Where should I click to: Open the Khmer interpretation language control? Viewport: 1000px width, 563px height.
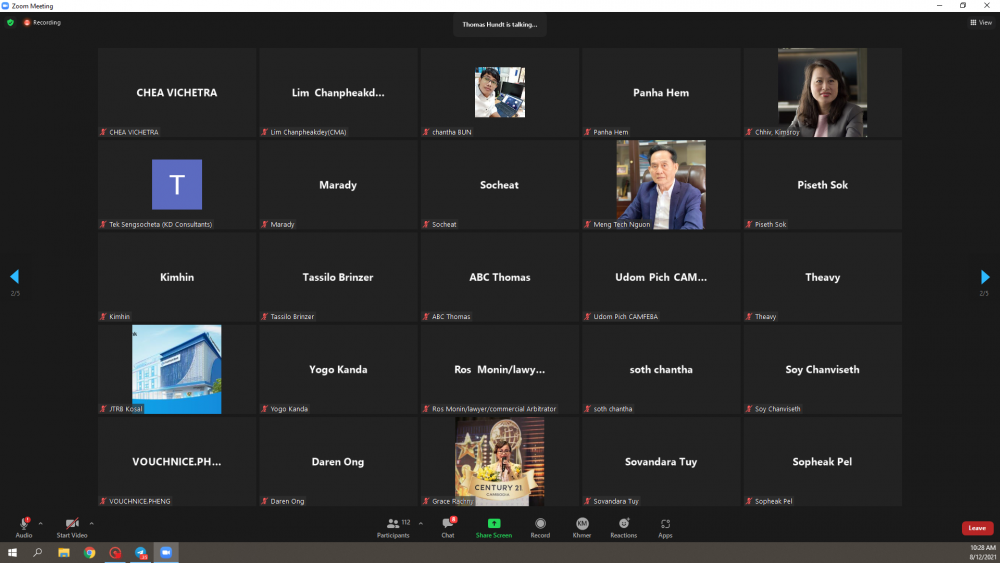click(x=581, y=526)
